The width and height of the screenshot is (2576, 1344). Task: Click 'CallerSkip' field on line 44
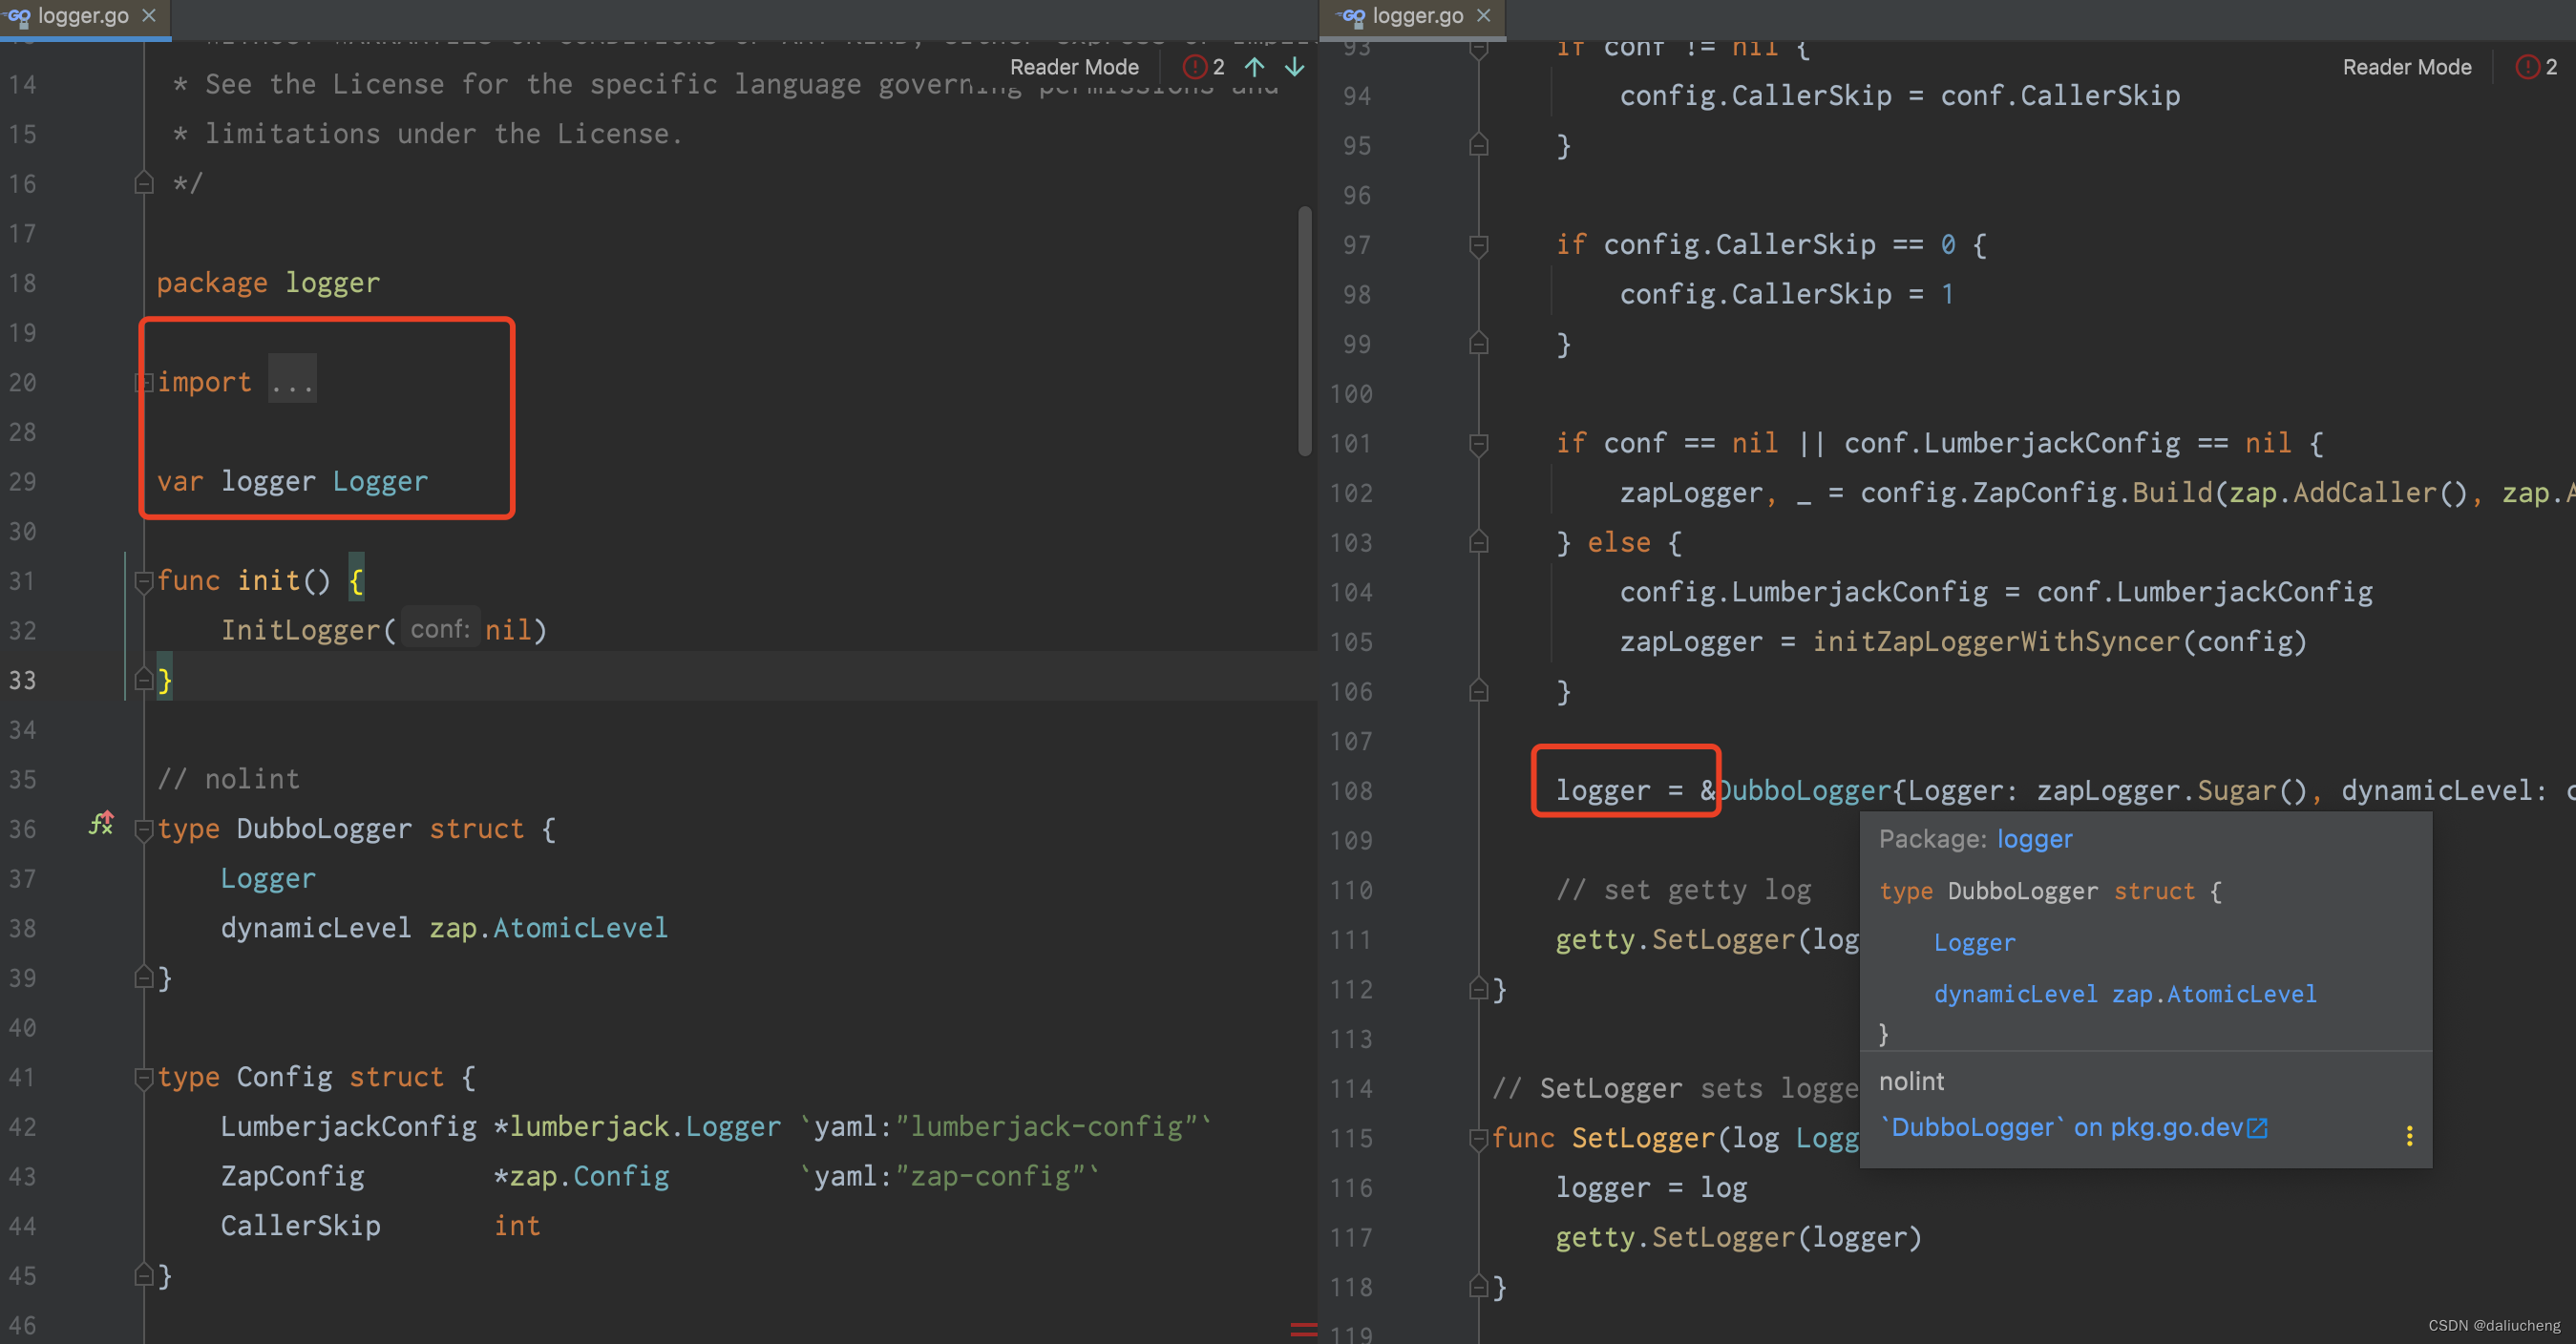pos(301,1225)
